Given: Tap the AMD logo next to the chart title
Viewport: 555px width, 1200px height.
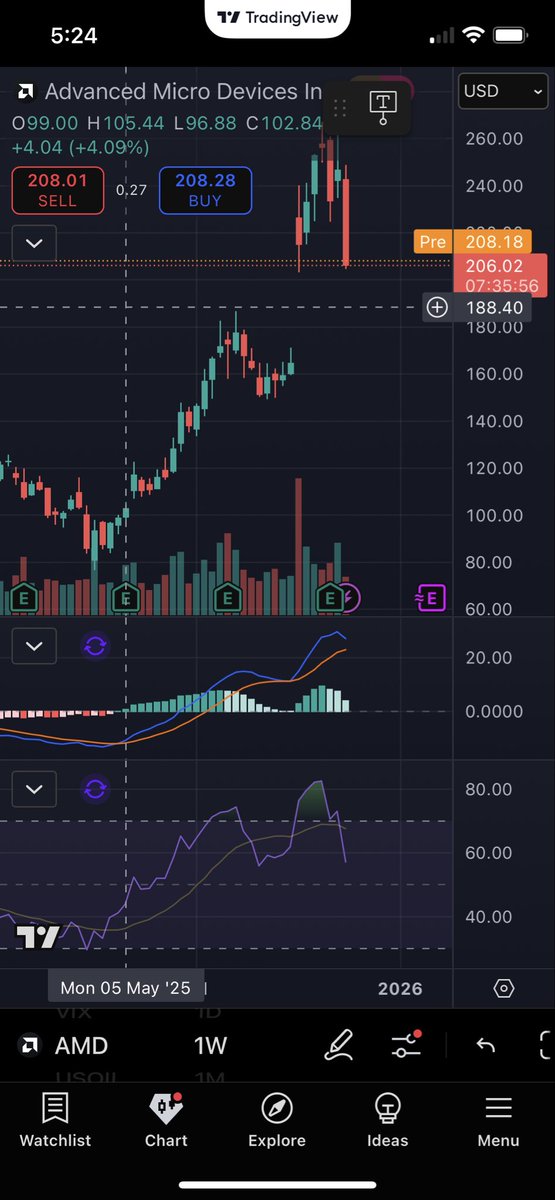Looking at the screenshot, I should point(26,92).
